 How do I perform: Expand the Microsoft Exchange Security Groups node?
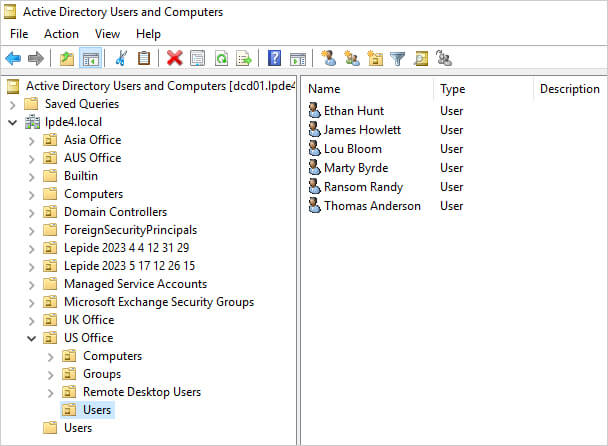tap(31, 303)
